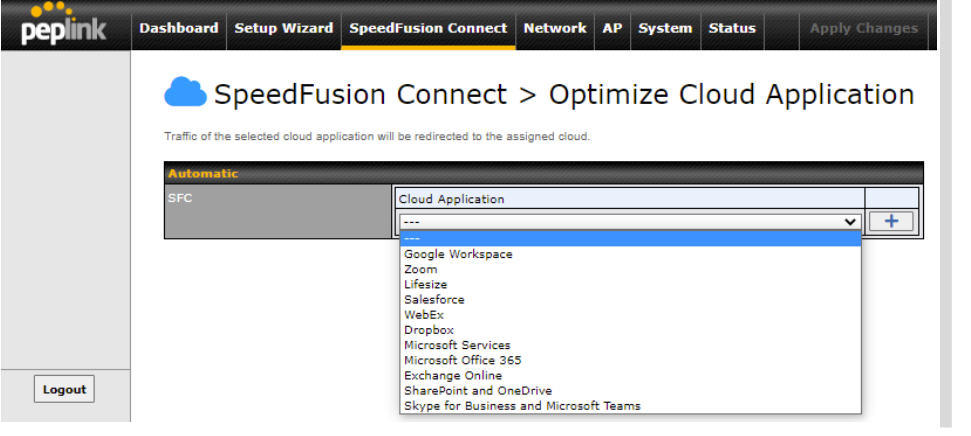Click the page vertical scrollbar

pos(945,214)
